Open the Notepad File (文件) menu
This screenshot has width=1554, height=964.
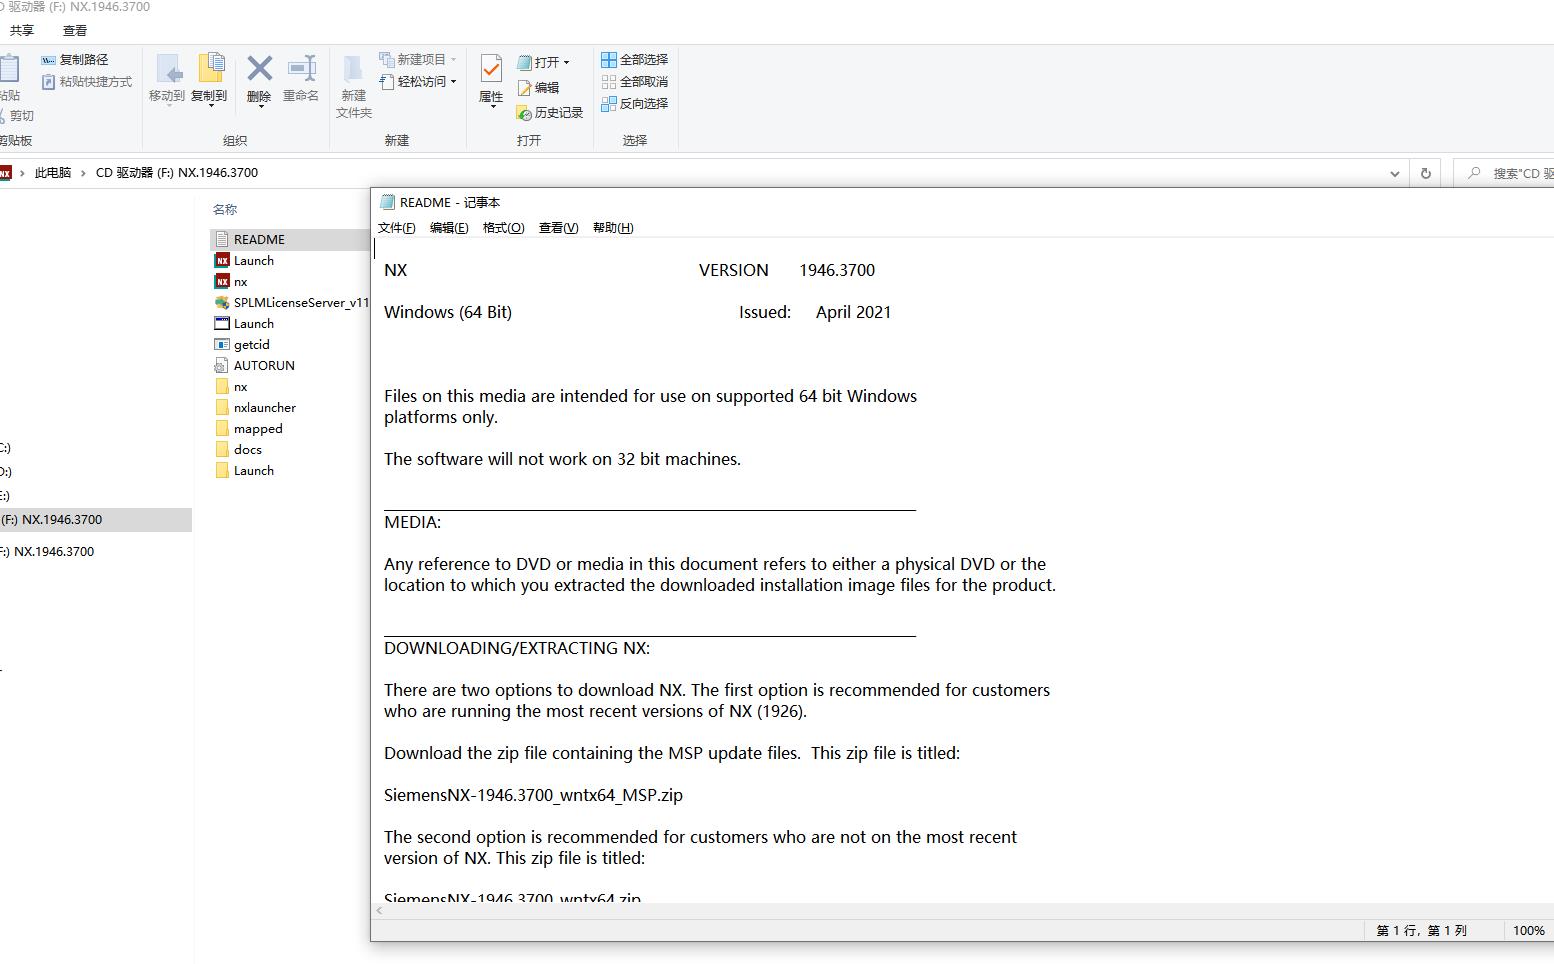coord(397,228)
